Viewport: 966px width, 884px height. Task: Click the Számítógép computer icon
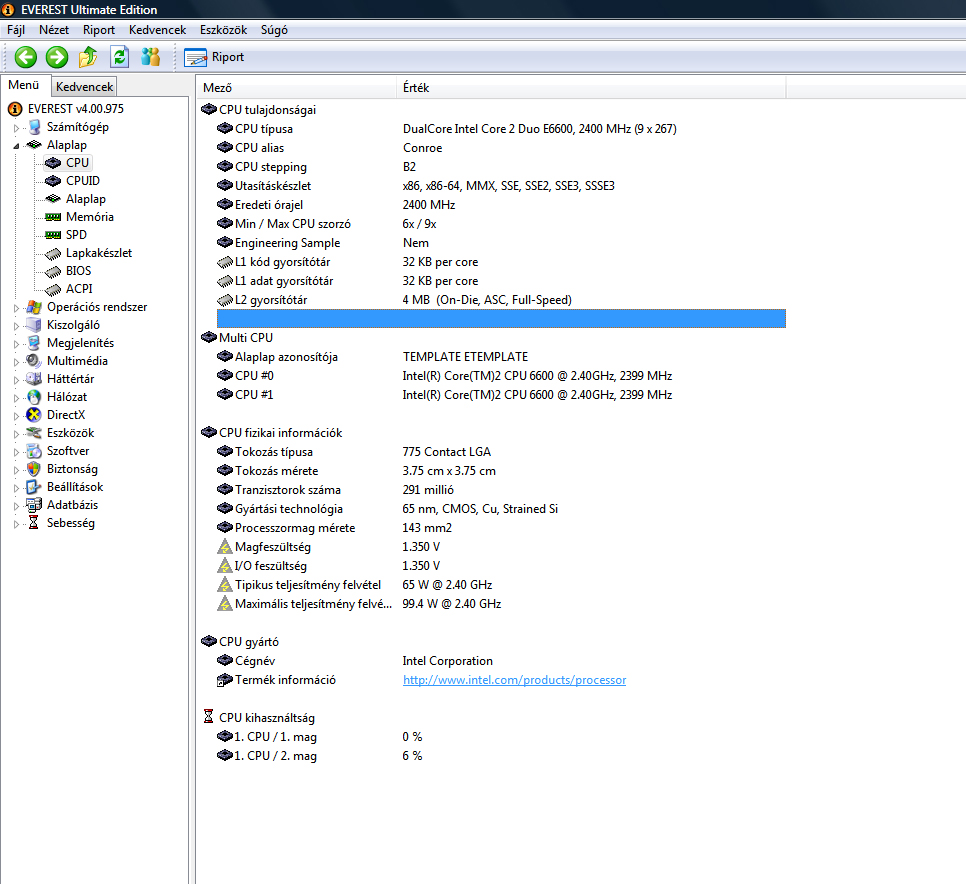(x=34, y=127)
